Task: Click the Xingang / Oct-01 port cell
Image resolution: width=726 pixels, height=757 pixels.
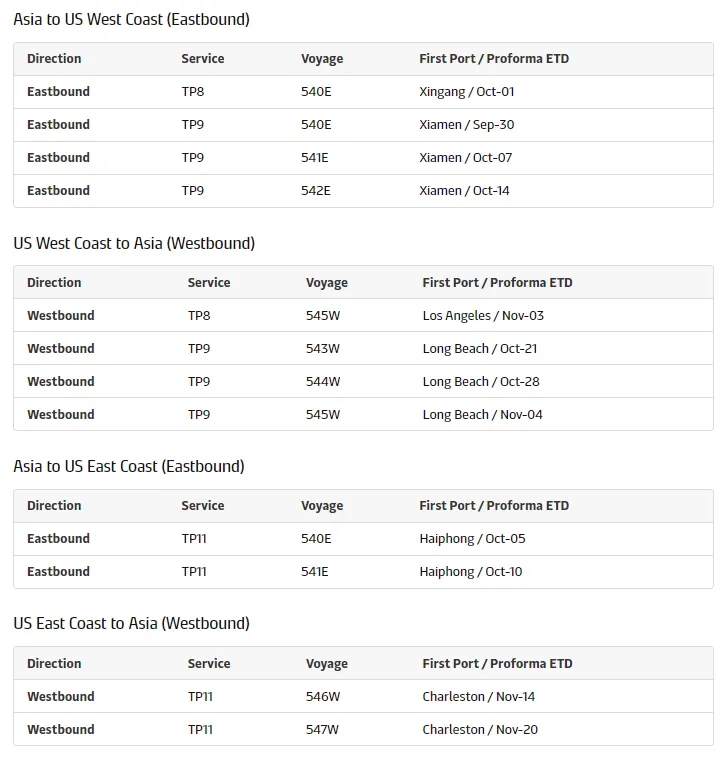Action: click(466, 92)
